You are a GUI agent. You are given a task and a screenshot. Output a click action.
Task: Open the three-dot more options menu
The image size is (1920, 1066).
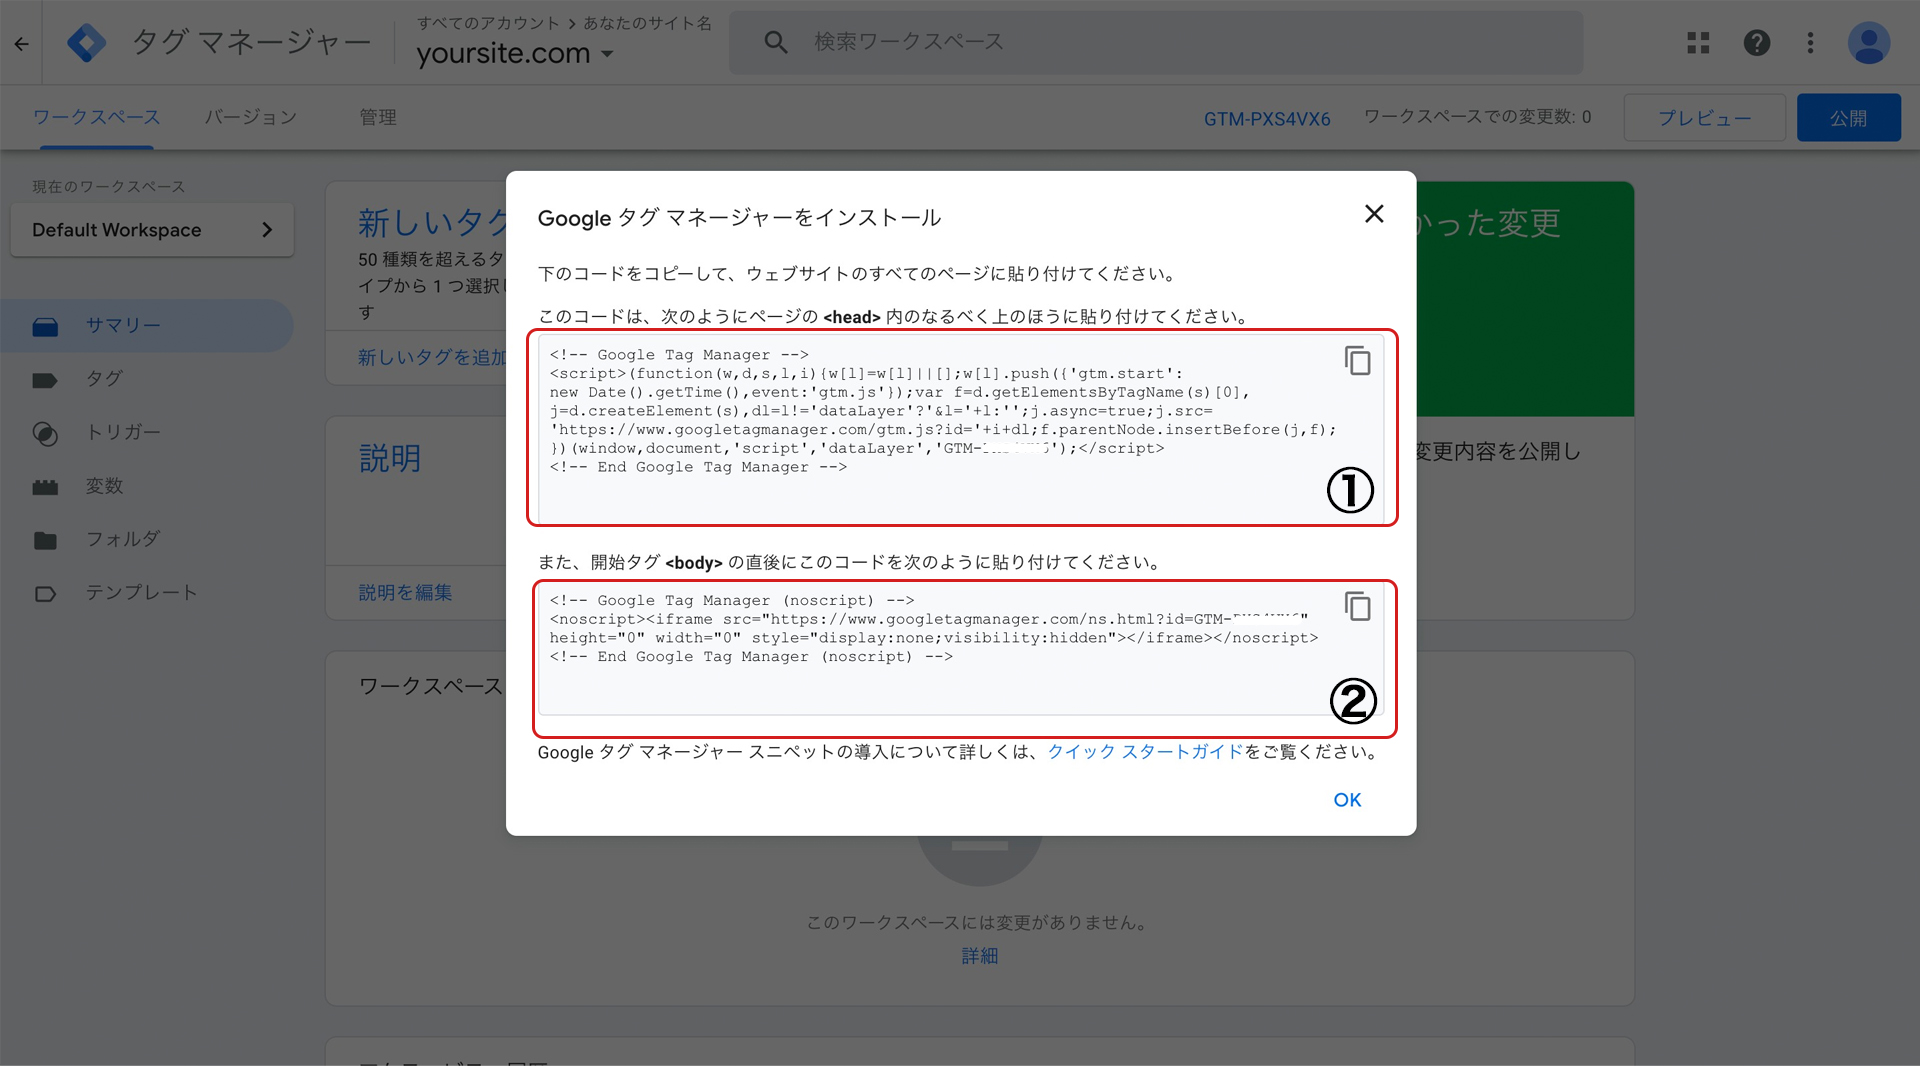coord(1810,43)
